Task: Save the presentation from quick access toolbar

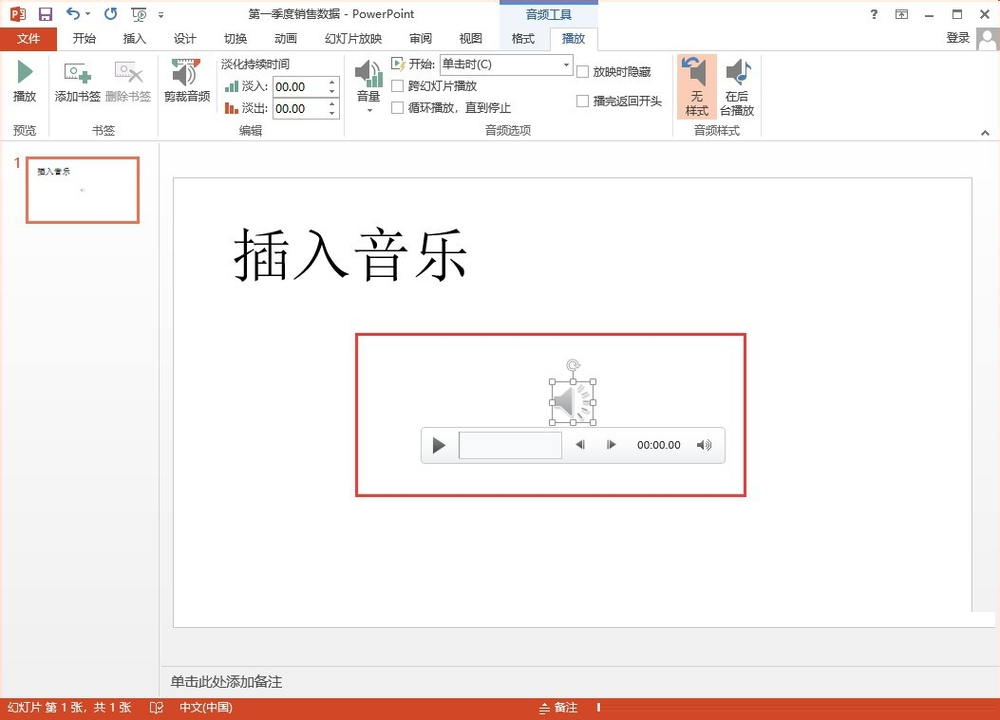Action: point(45,14)
